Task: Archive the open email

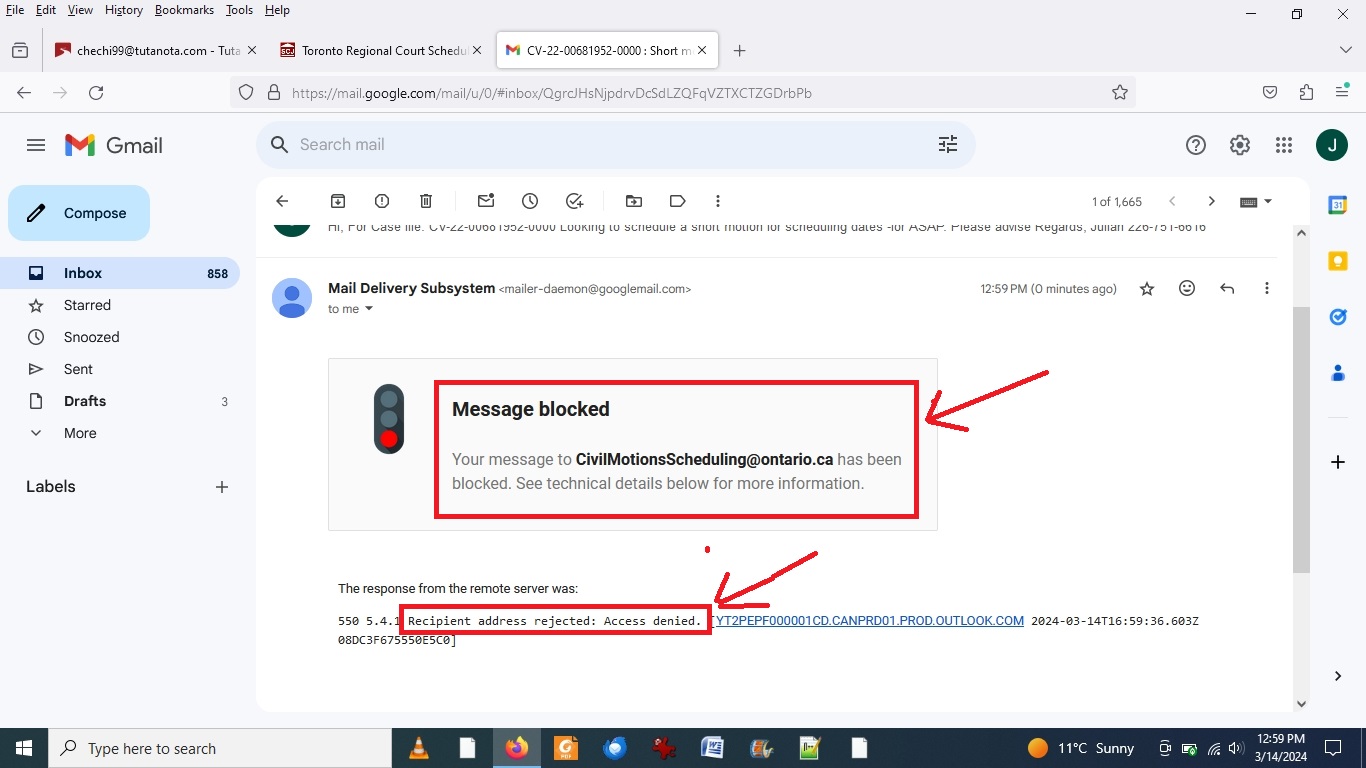Action: (x=338, y=201)
